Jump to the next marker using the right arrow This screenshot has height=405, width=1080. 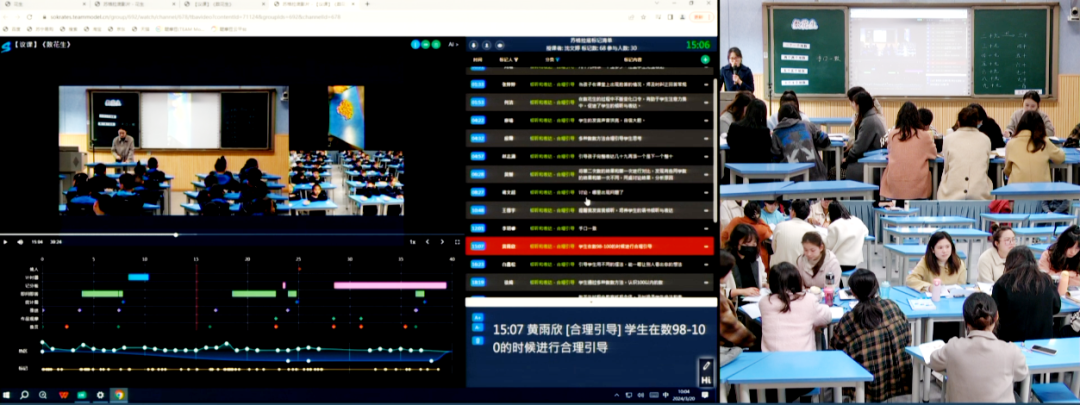[439, 241]
